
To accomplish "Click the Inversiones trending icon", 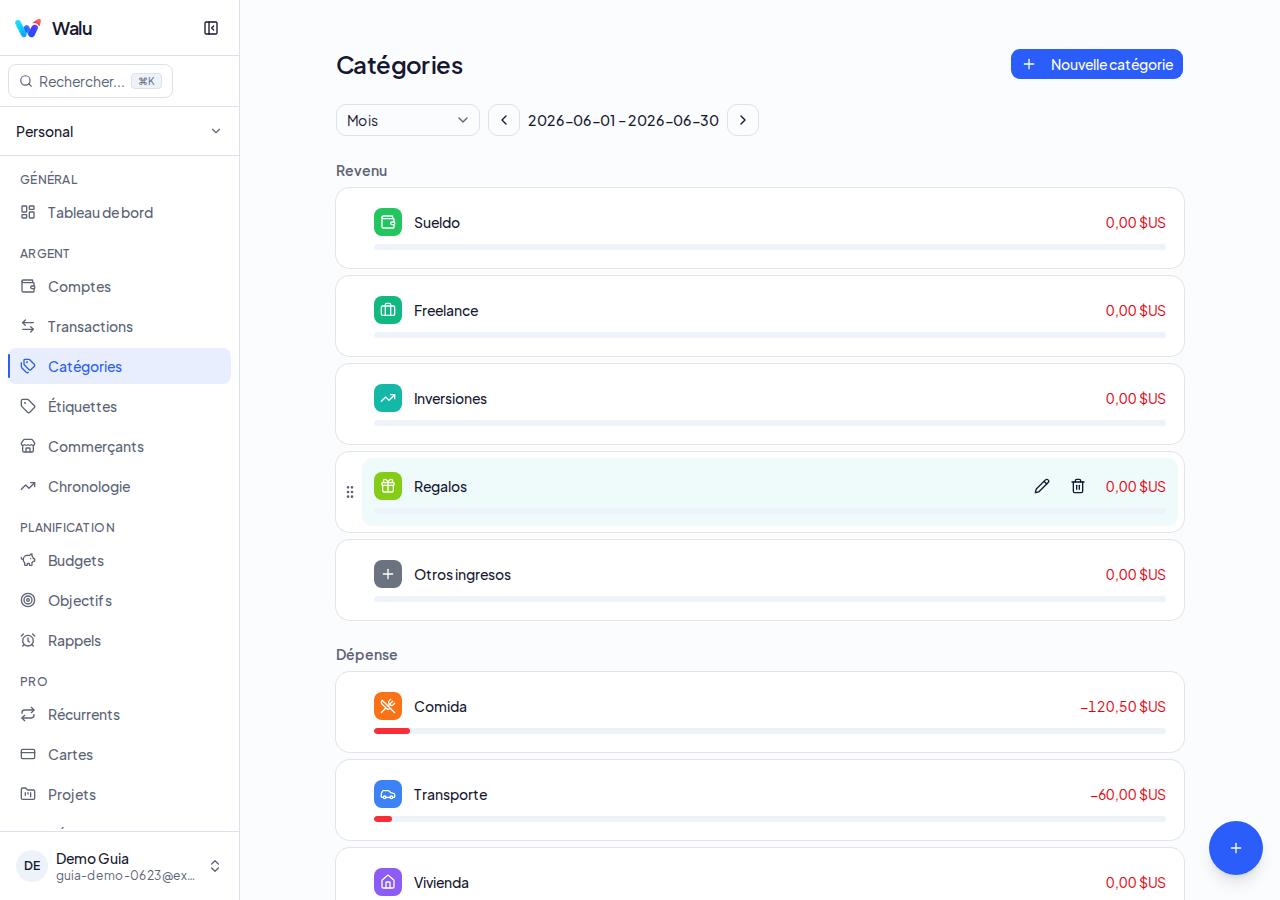I will click(x=388, y=398).
